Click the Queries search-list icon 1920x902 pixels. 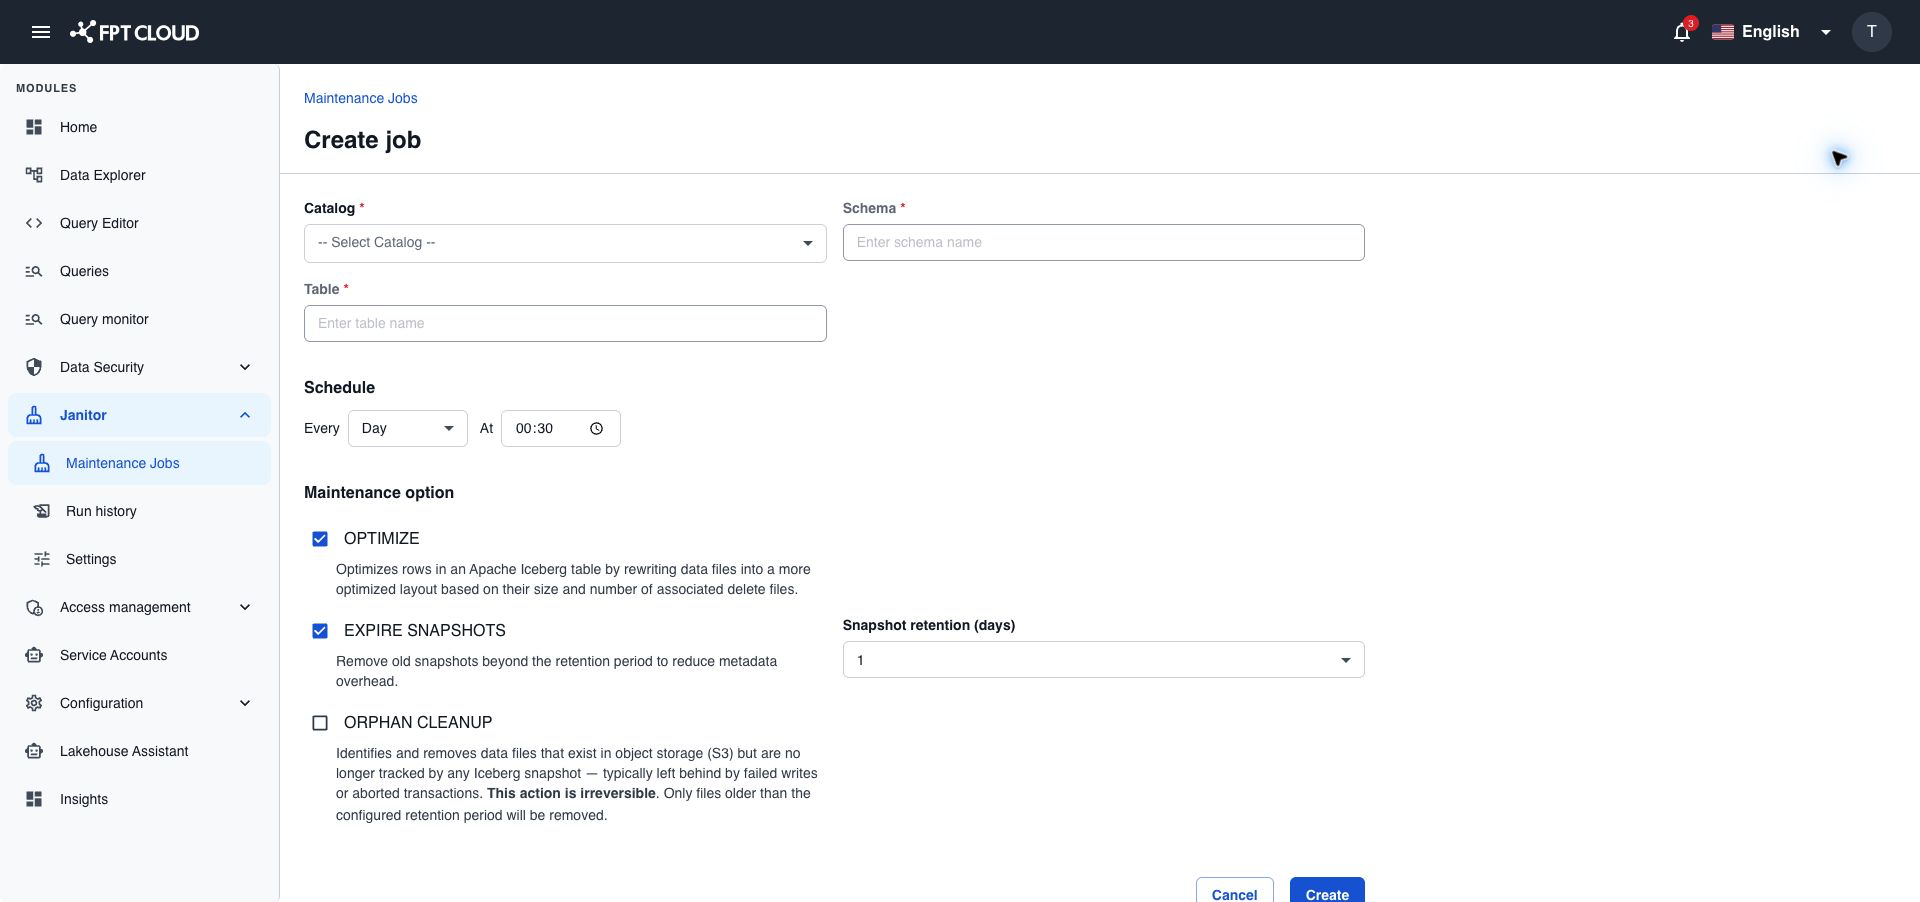coord(34,271)
